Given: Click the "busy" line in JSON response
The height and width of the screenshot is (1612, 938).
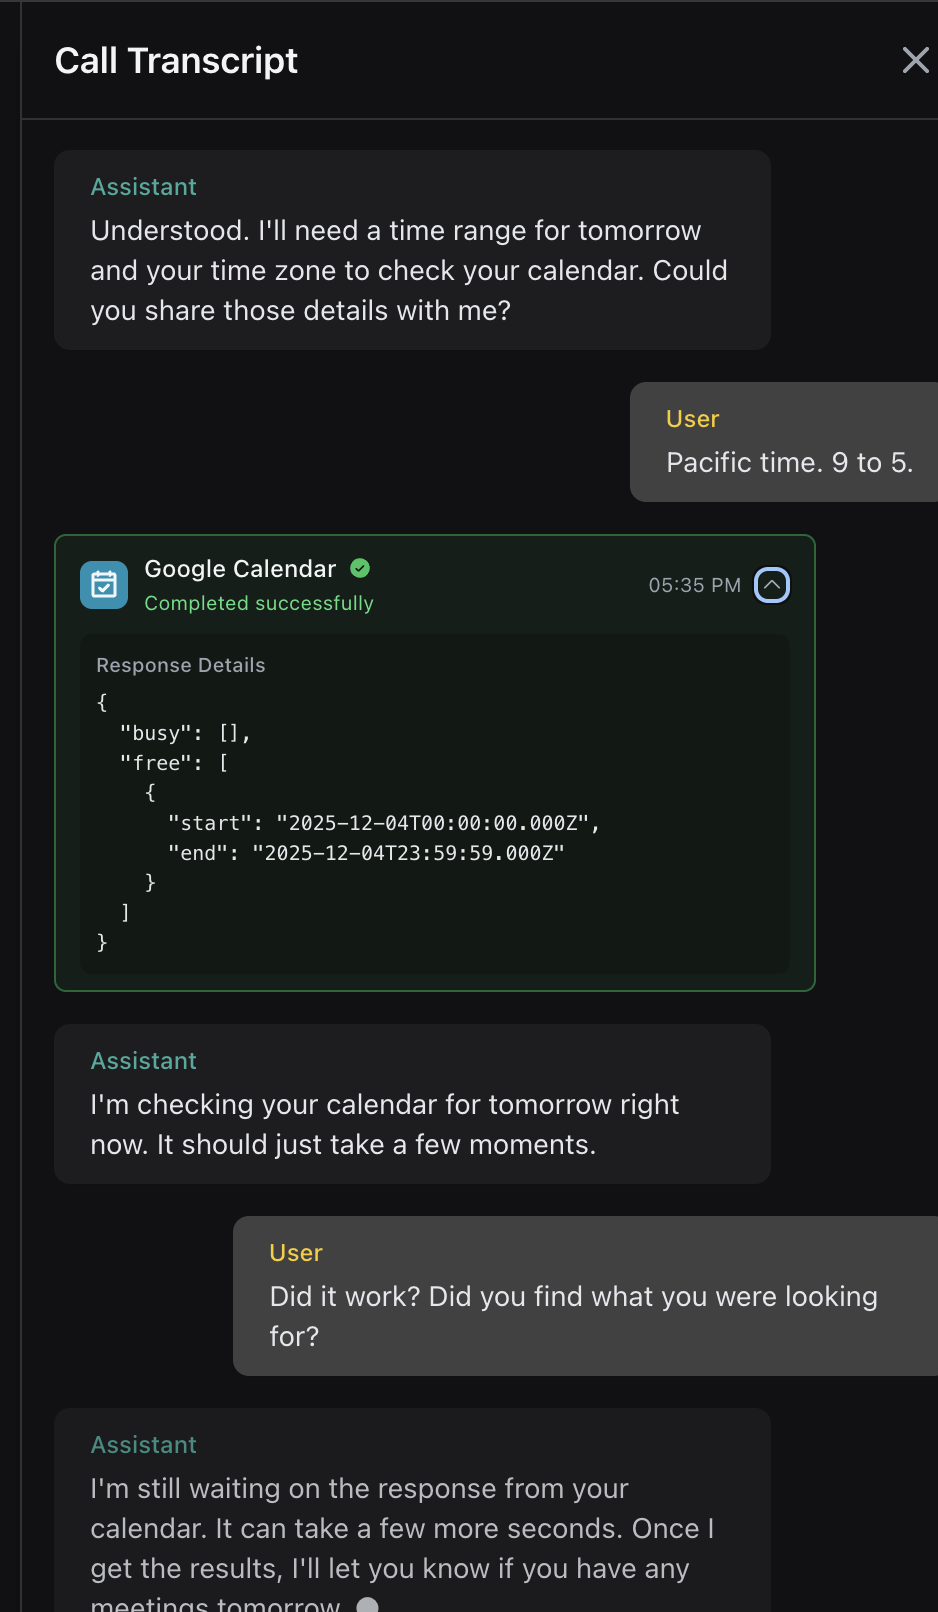Looking at the screenshot, I should pos(185,733).
